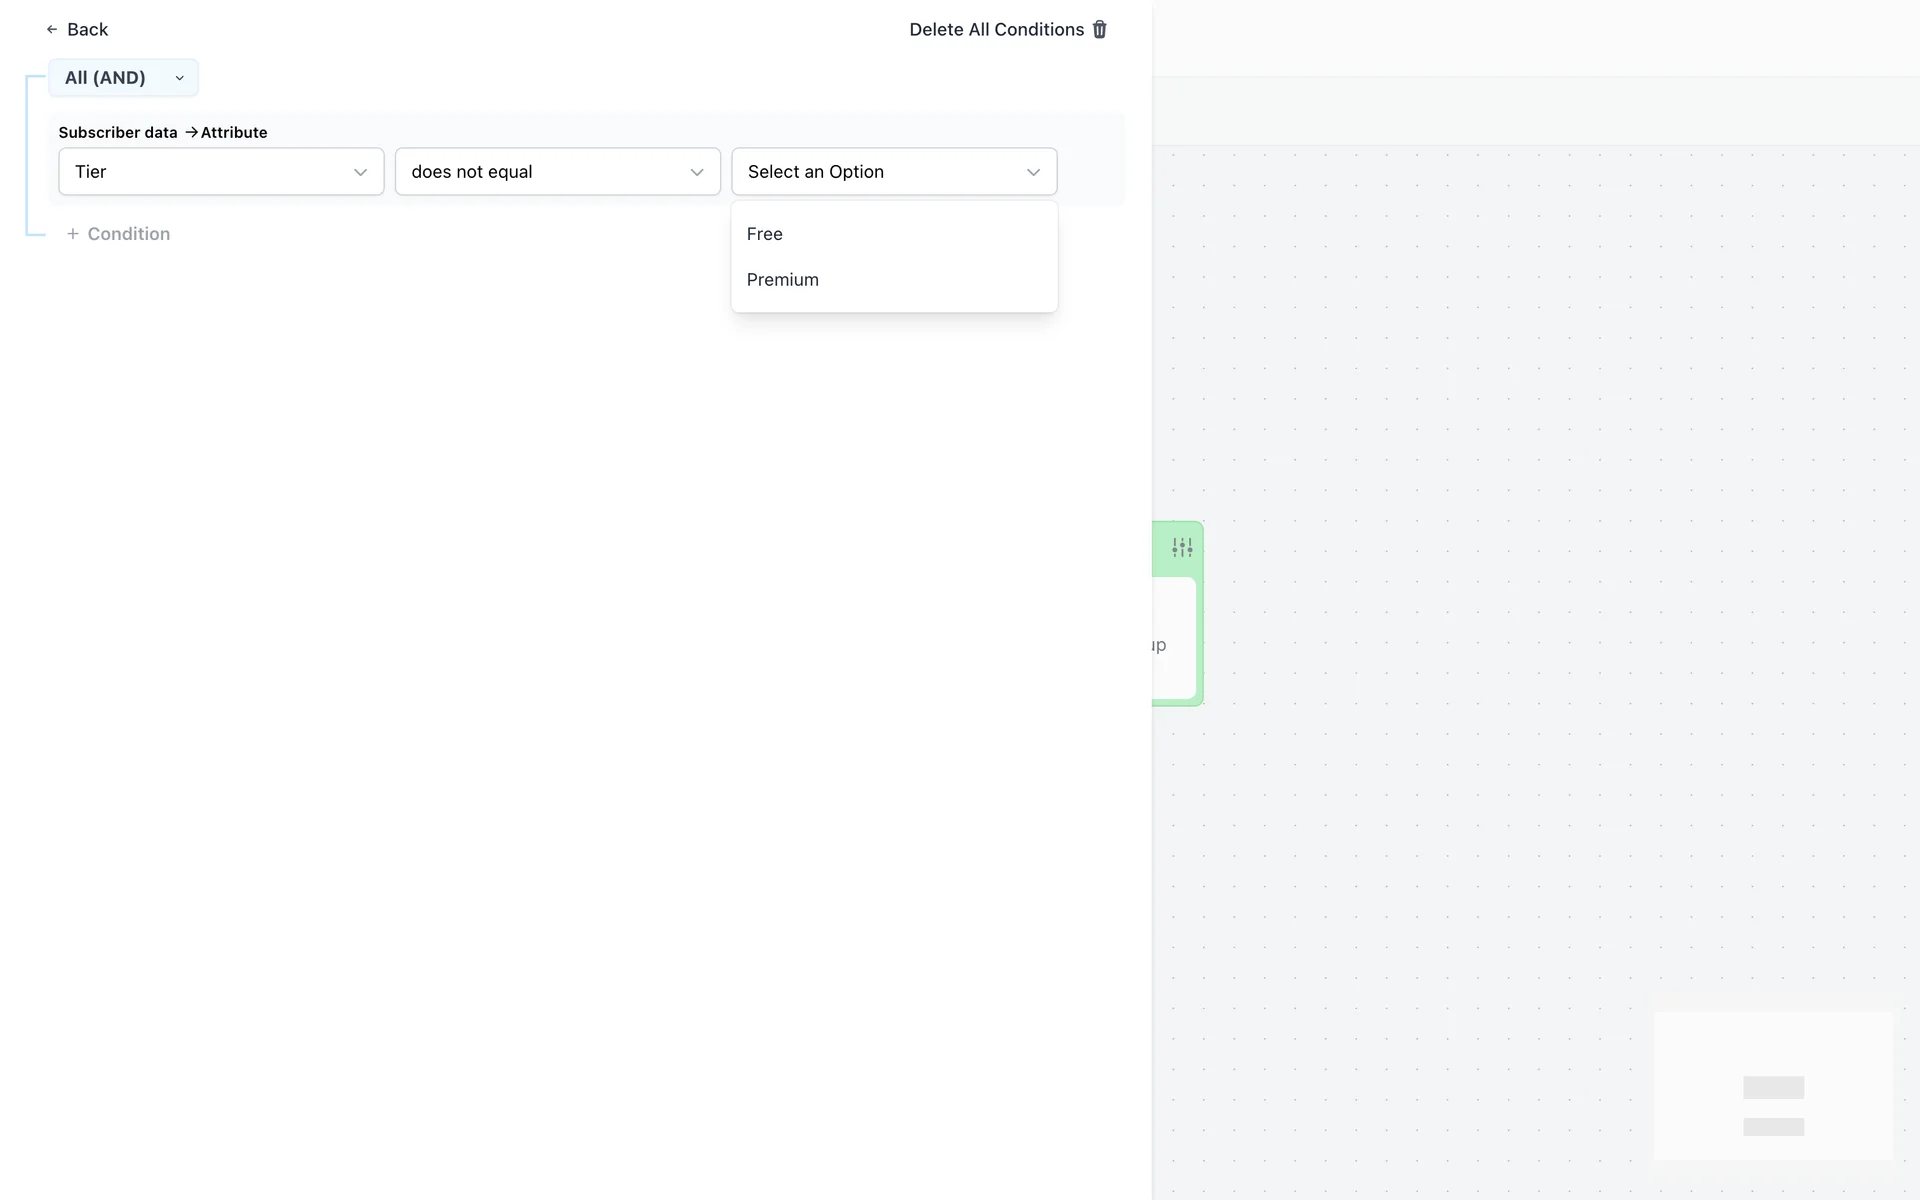Screen dimensions: 1920x1200
Task: Click the arrow icon before Attribute label
Action: [191, 132]
